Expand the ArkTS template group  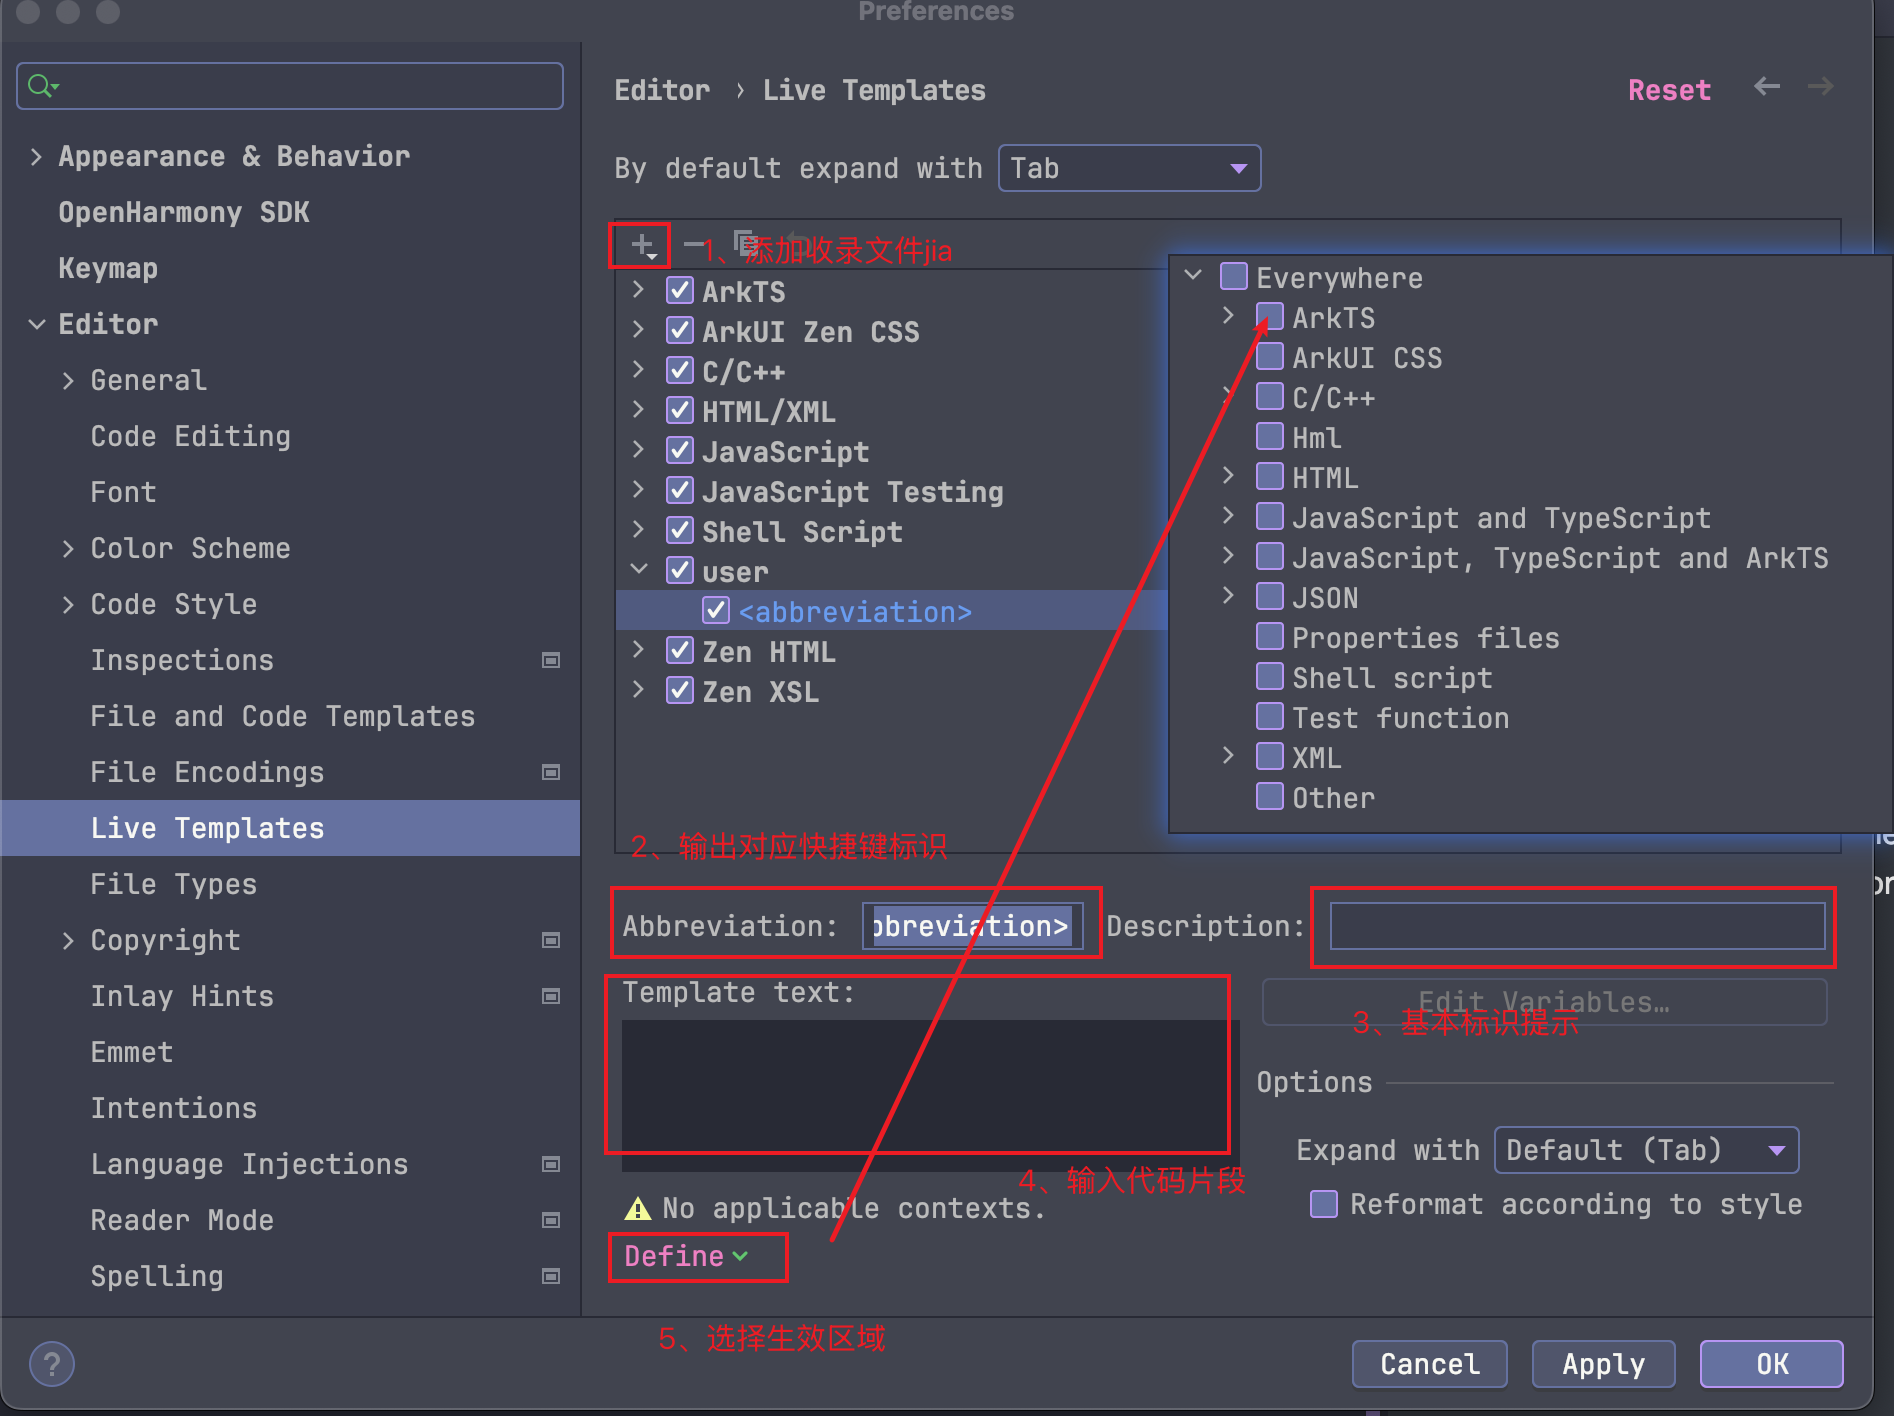pyautogui.click(x=638, y=291)
